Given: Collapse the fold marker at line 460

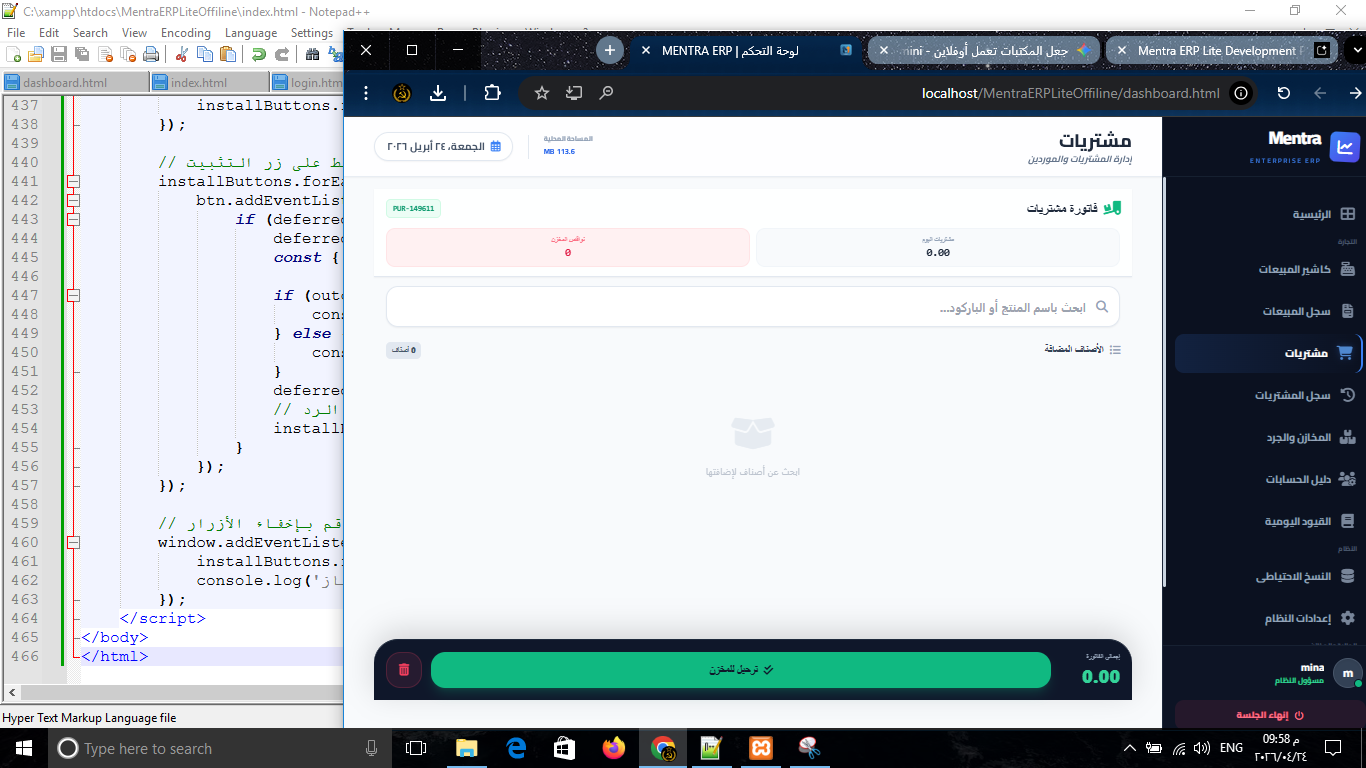Looking at the screenshot, I should point(72,542).
